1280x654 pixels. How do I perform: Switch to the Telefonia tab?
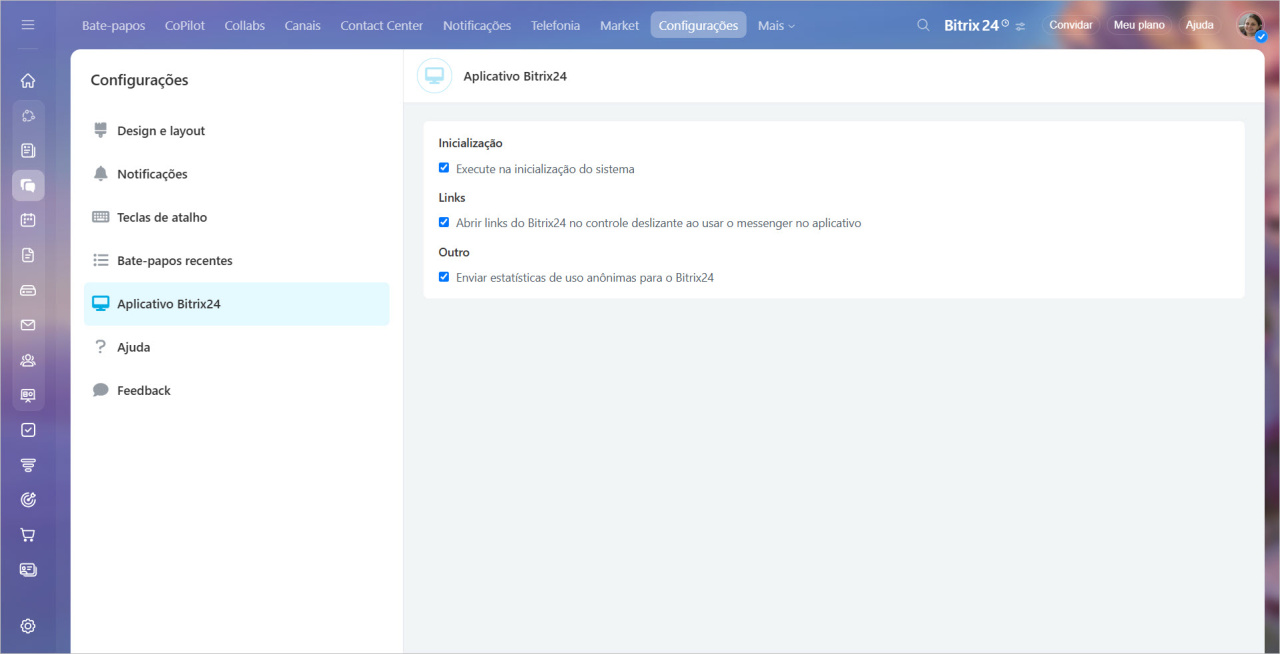[x=555, y=26]
